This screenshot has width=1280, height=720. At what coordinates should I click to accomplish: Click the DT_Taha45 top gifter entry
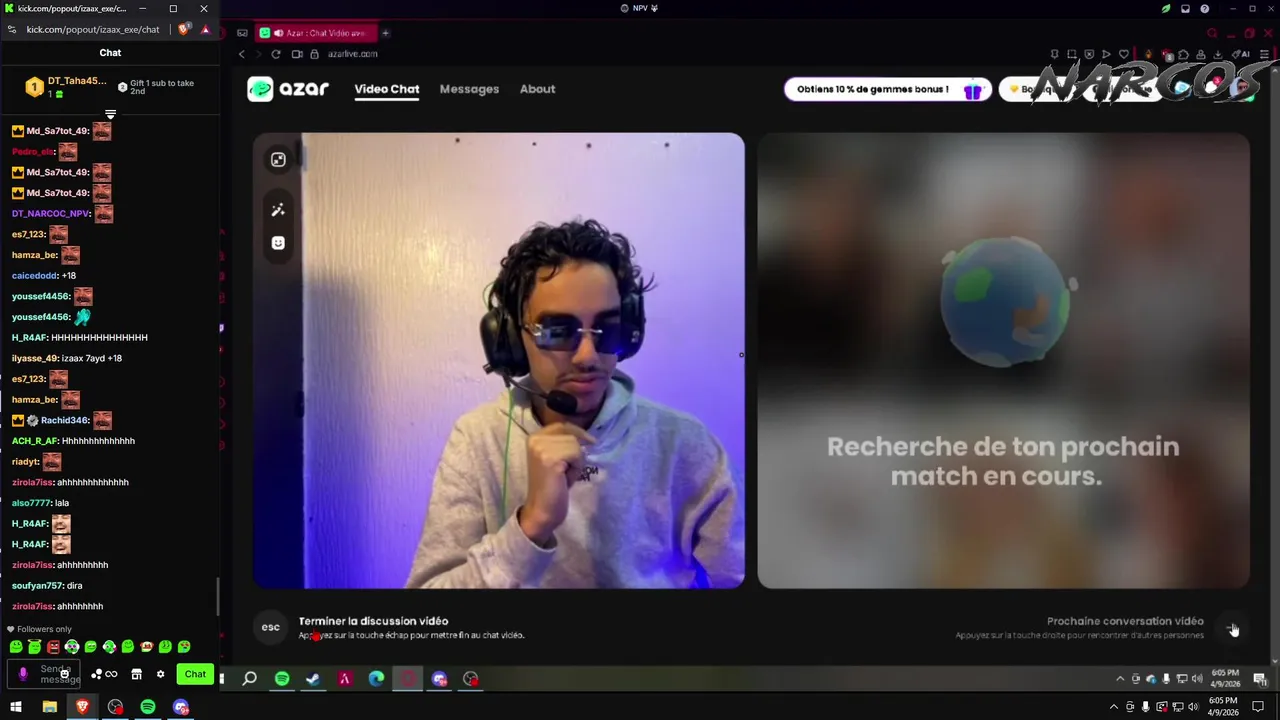click(65, 87)
